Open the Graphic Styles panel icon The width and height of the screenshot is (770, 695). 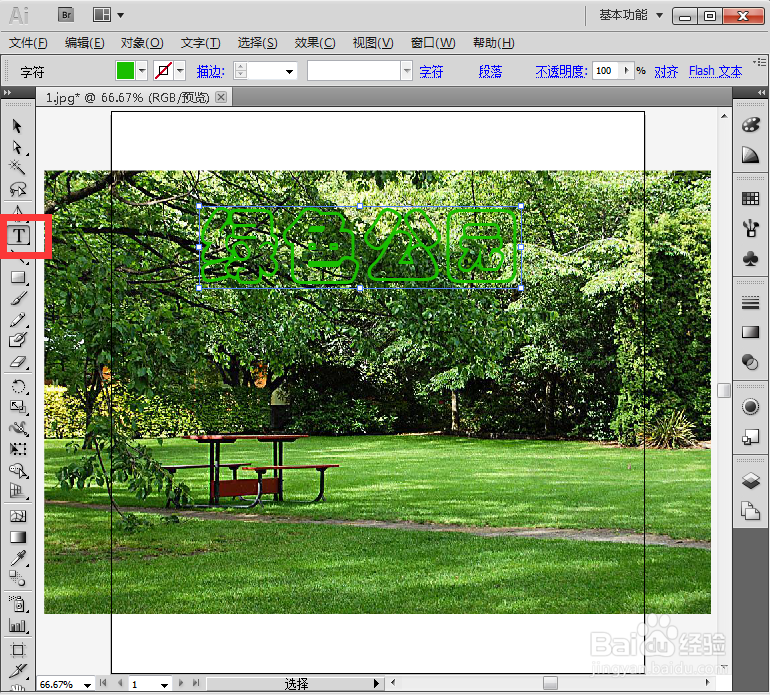coord(750,437)
